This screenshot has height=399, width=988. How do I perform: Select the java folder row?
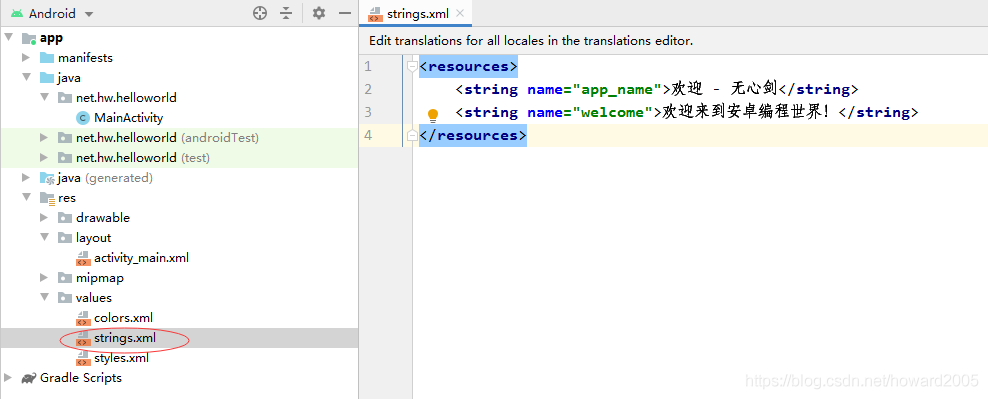[179, 78]
